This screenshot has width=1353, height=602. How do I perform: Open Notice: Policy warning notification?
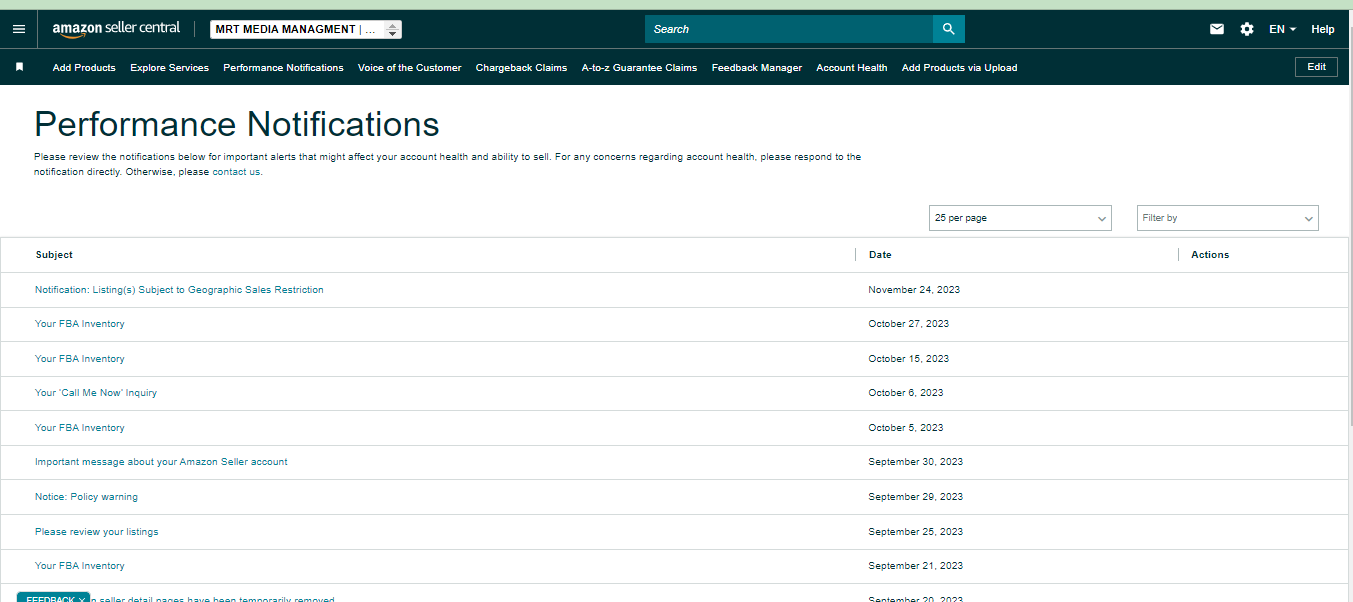[x=86, y=497]
